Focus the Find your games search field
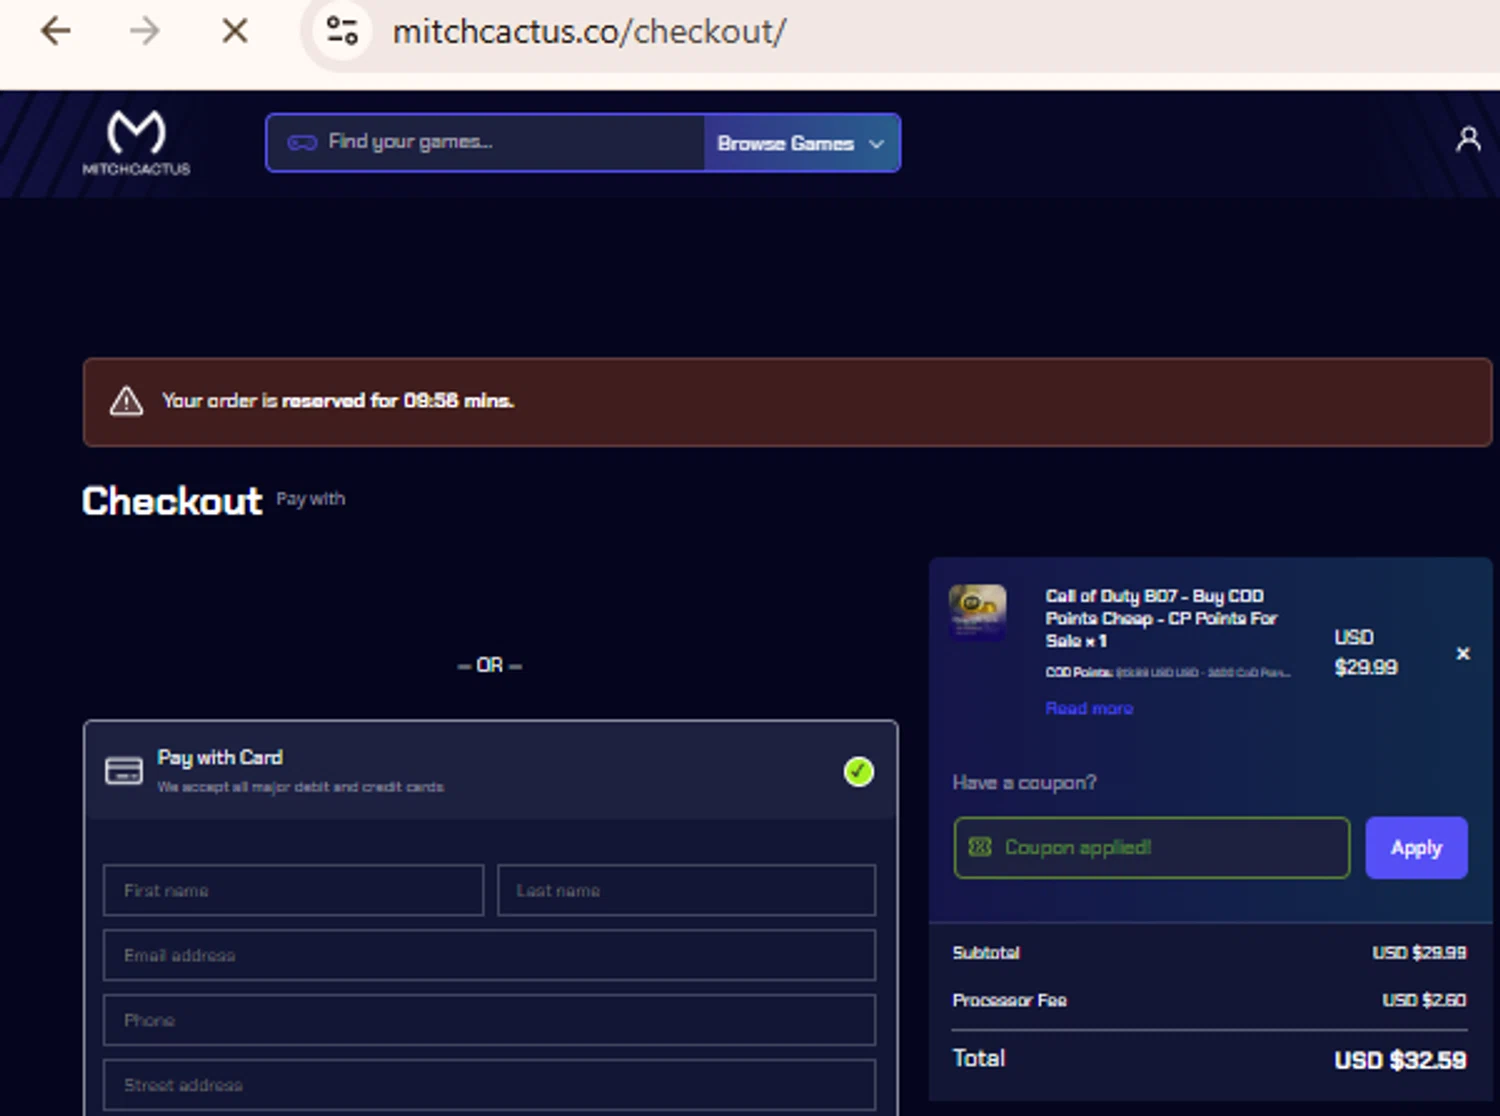Viewport: 1500px width, 1116px height. 485,143
